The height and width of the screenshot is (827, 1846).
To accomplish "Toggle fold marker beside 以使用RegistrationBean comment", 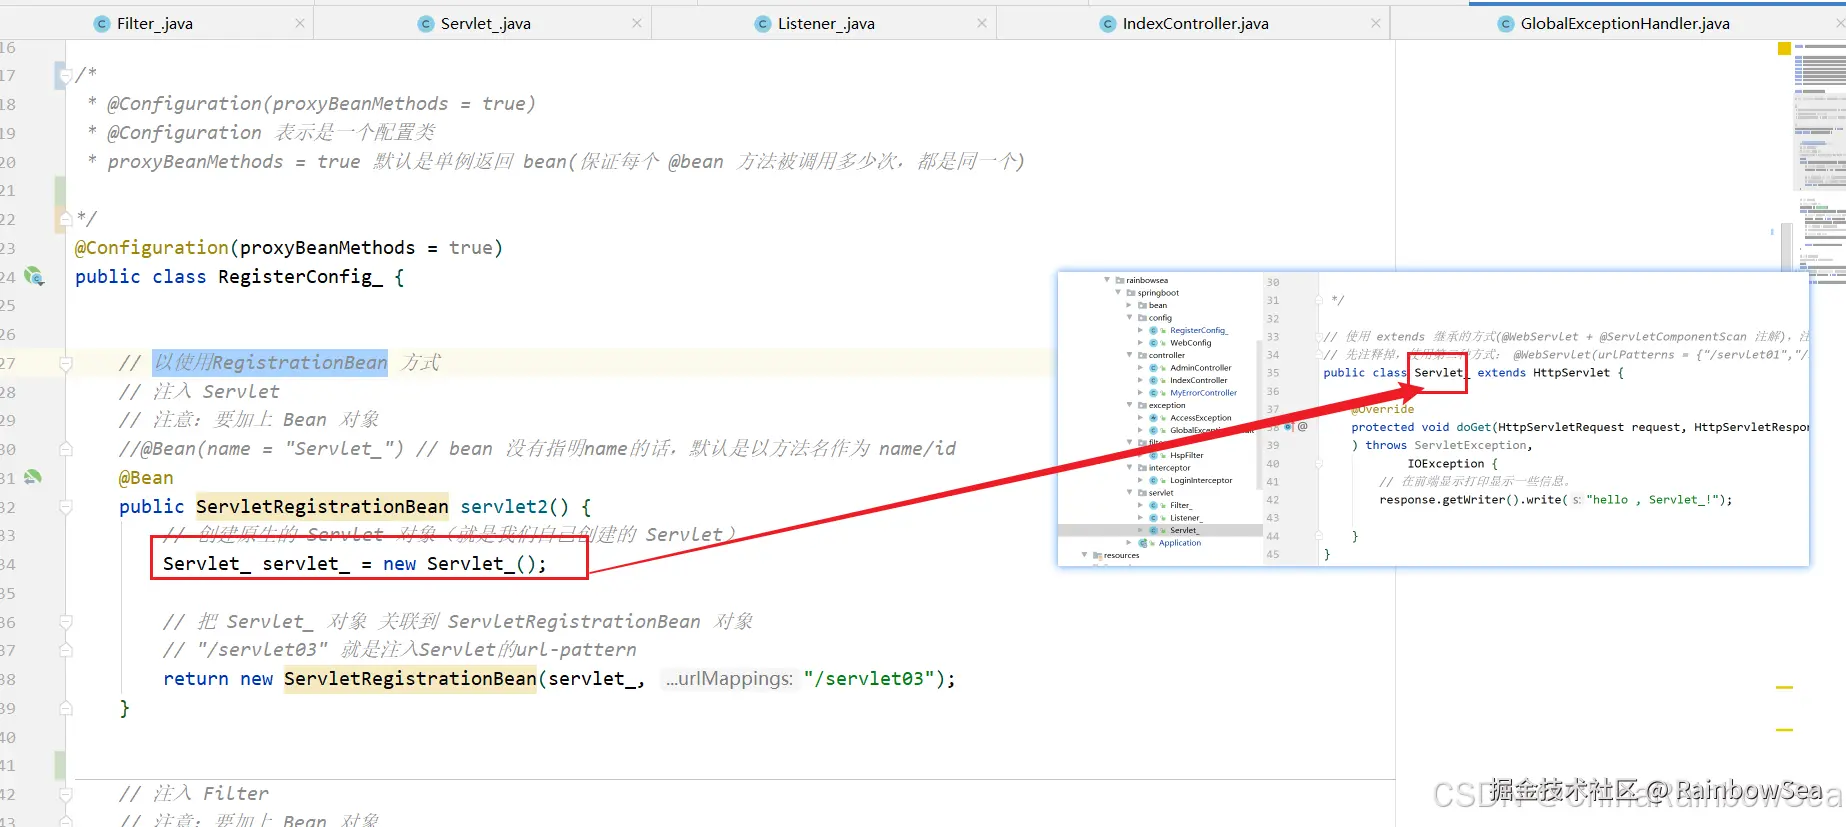I will point(66,363).
